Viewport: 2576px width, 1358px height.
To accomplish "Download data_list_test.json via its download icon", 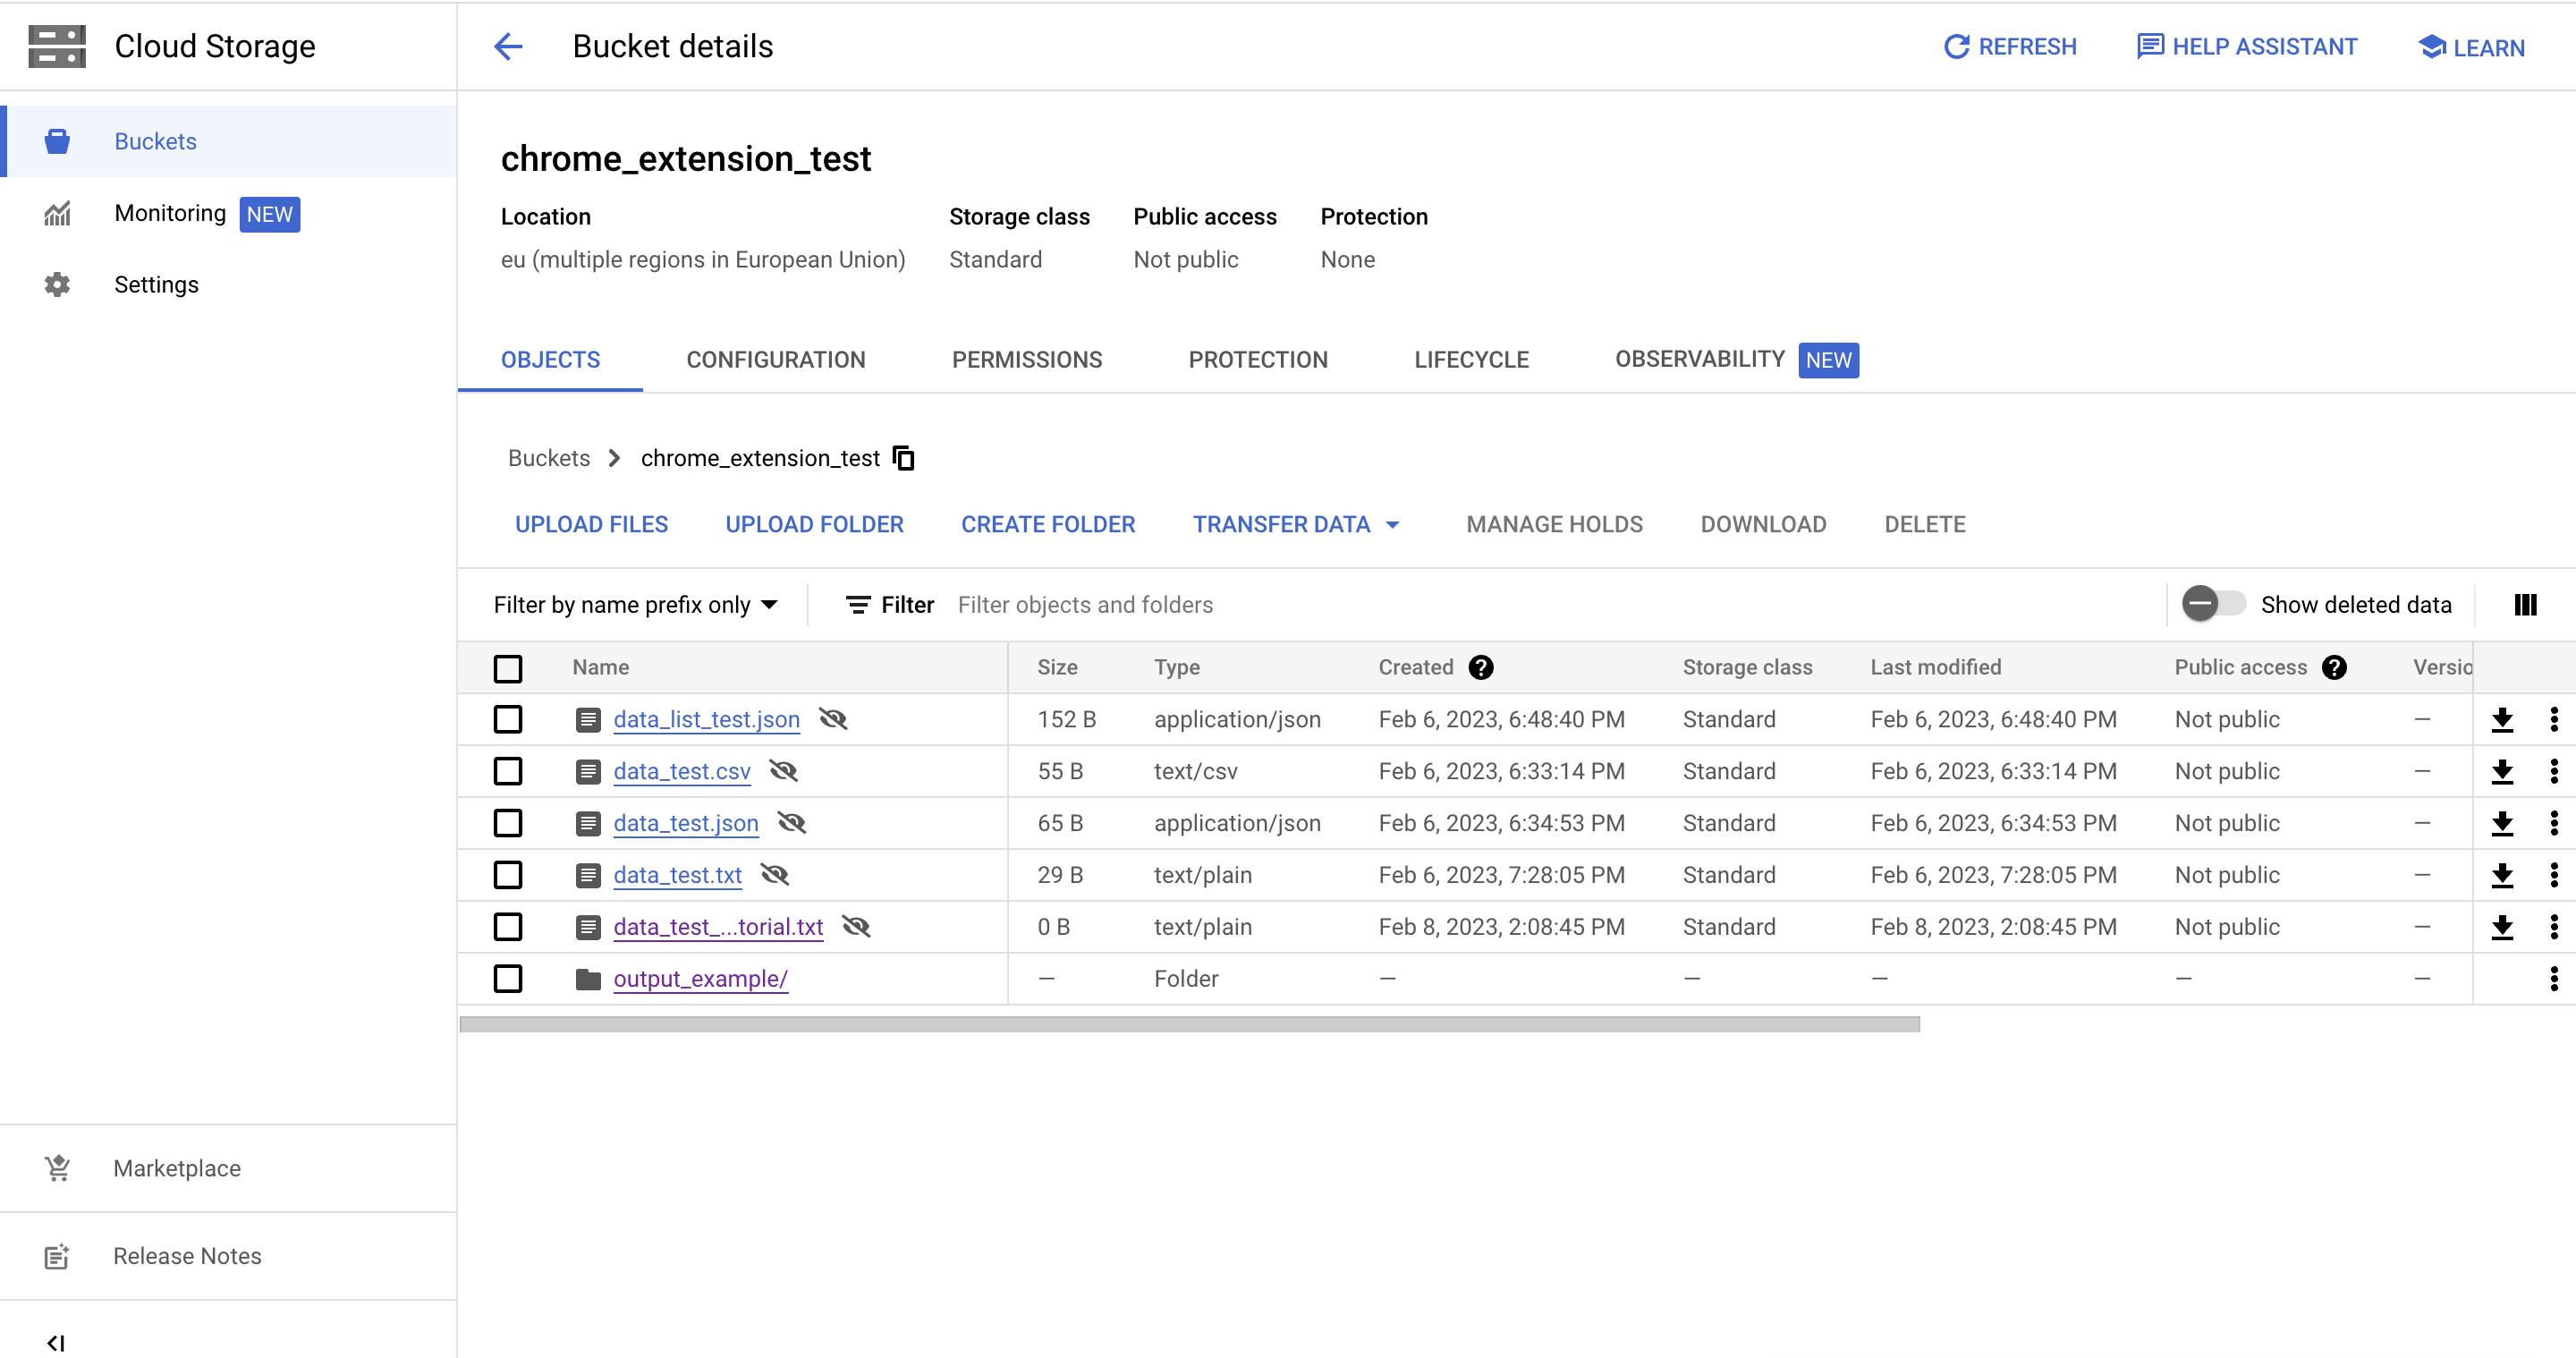I will coord(2502,720).
